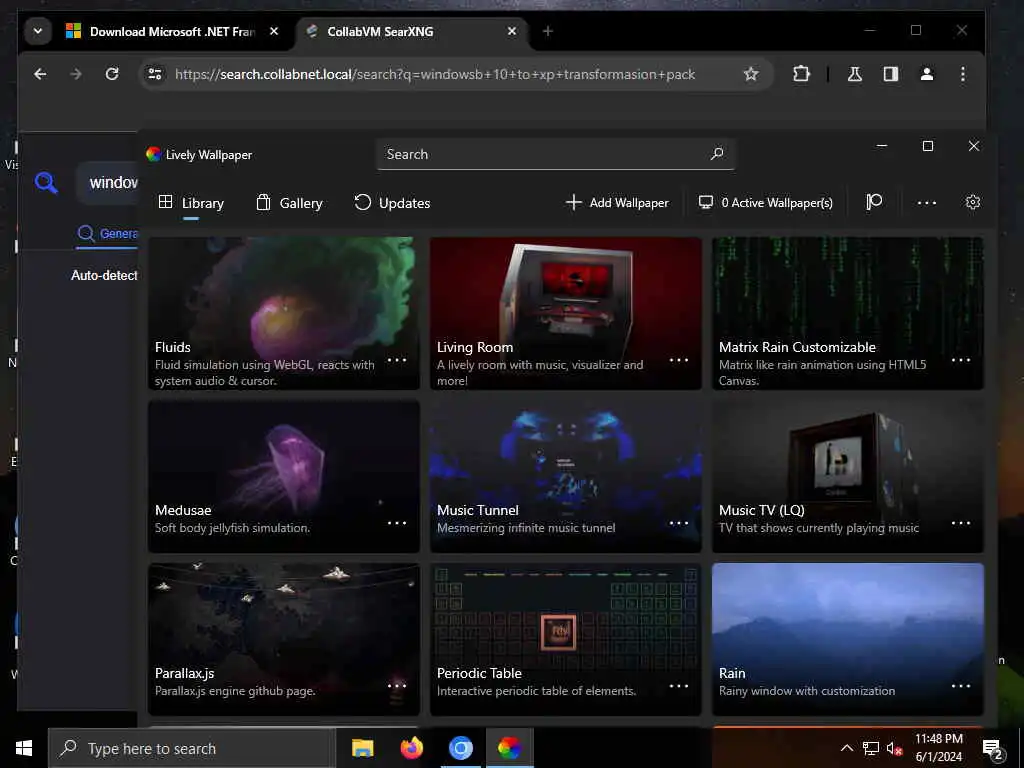Click Lively Wallpaper taskbar icon

click(x=509, y=748)
